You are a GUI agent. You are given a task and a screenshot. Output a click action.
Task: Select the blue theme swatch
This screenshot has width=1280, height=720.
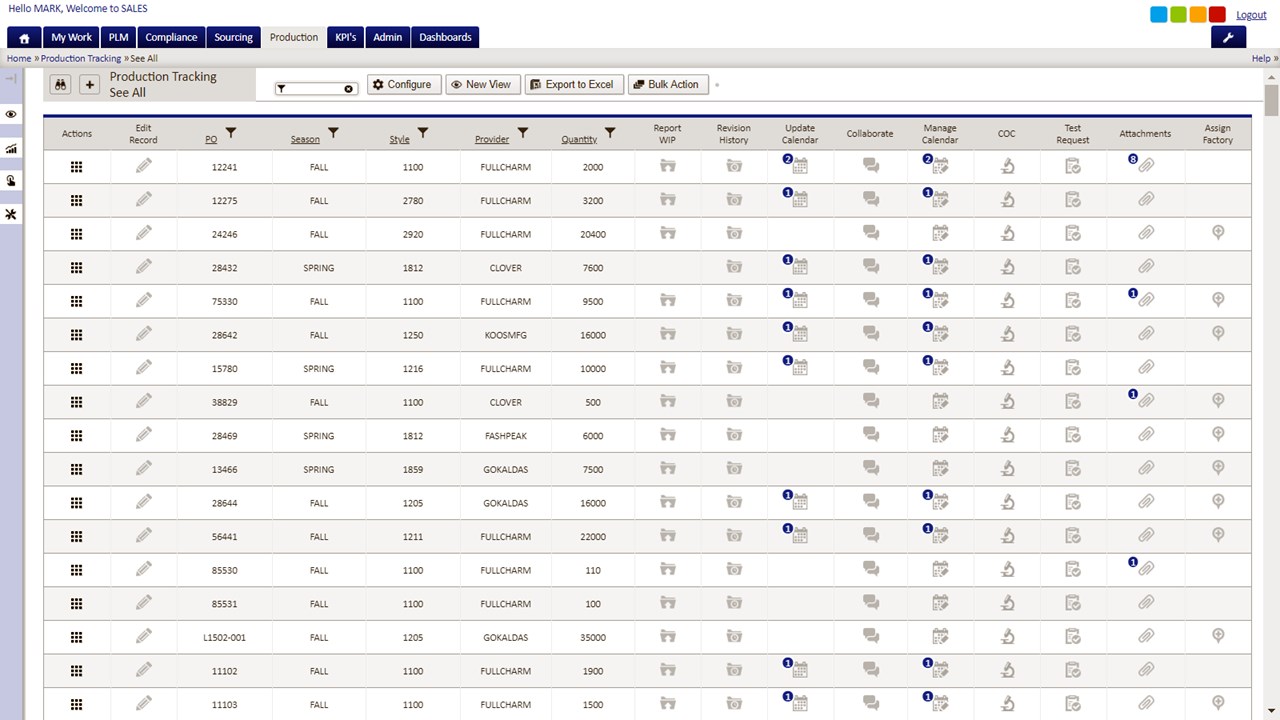tap(1158, 14)
